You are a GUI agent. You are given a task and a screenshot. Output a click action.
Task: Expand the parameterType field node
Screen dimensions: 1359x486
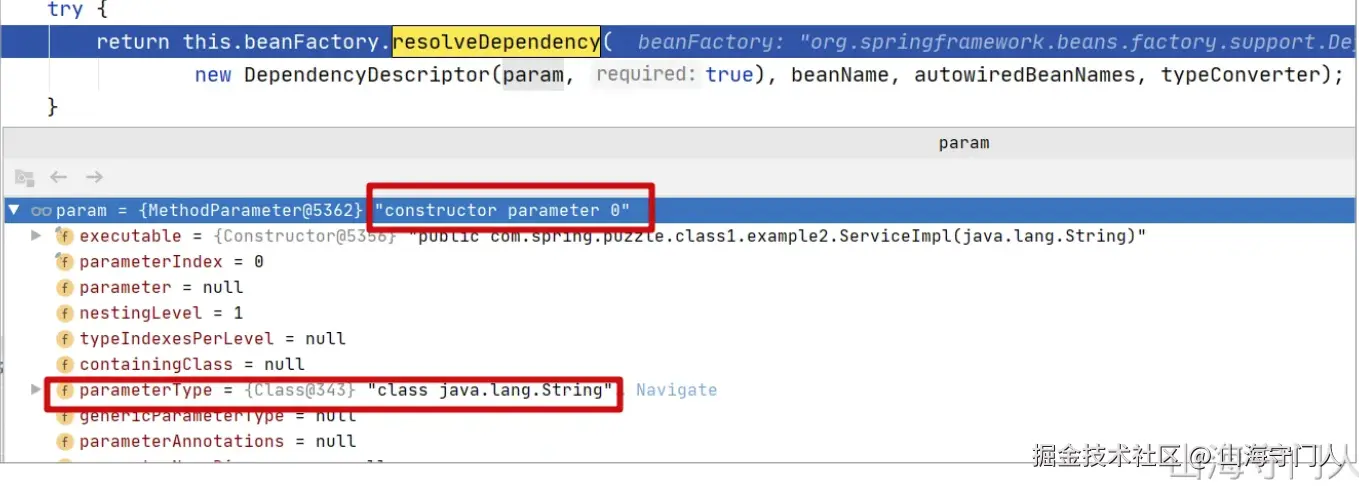36,389
